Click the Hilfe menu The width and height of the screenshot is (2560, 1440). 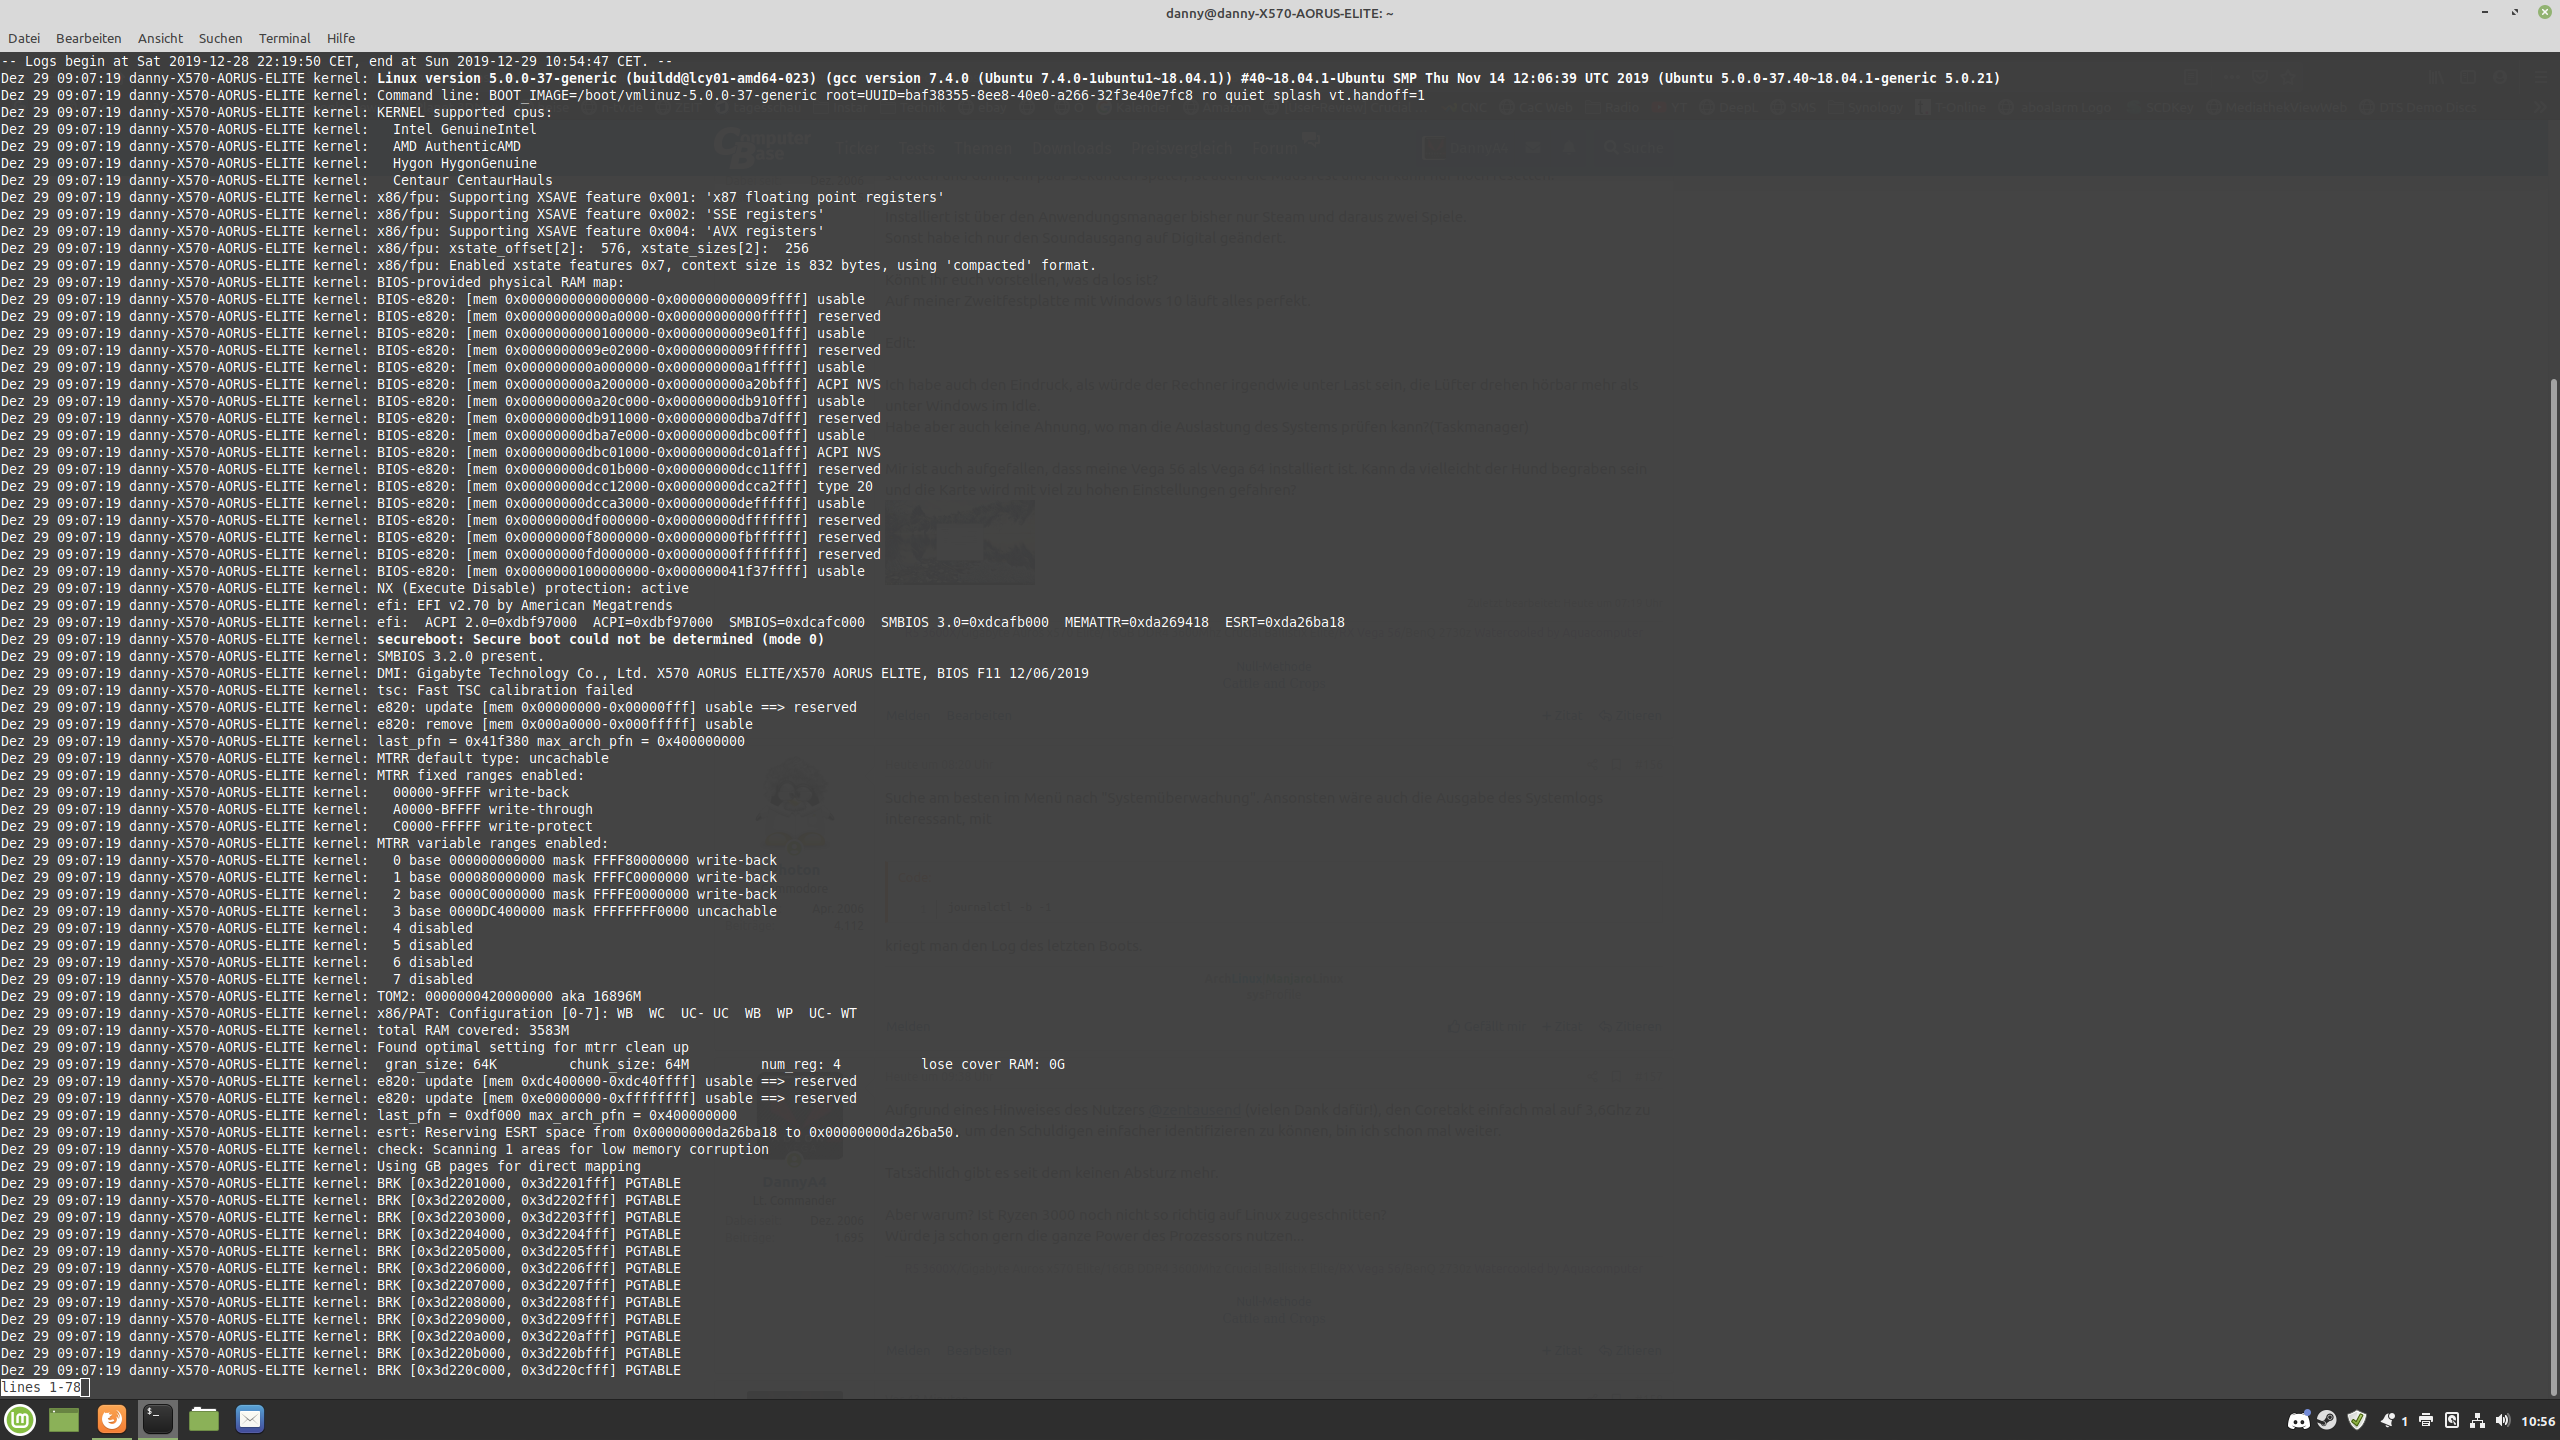point(340,38)
